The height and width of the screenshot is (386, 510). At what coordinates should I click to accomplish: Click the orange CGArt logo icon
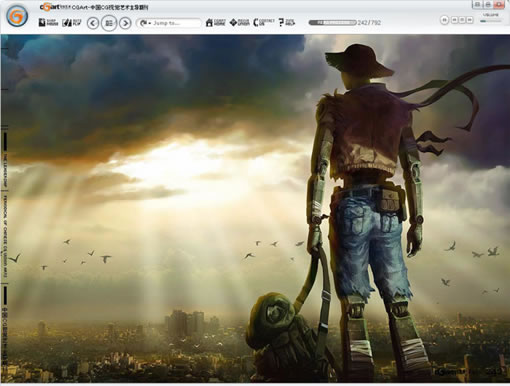[x=17, y=16]
